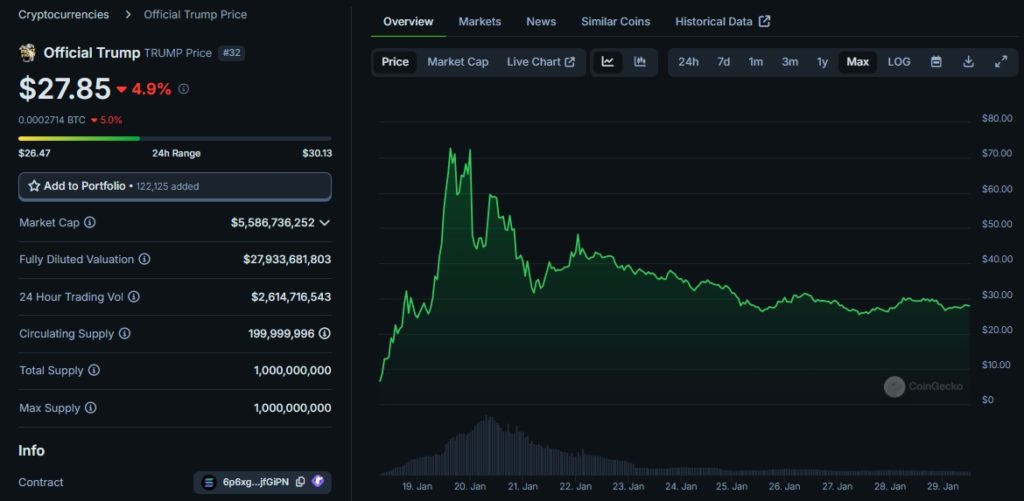Click the $2,614,716,543 trading volume value
This screenshot has width=1024, height=501.
[291, 297]
